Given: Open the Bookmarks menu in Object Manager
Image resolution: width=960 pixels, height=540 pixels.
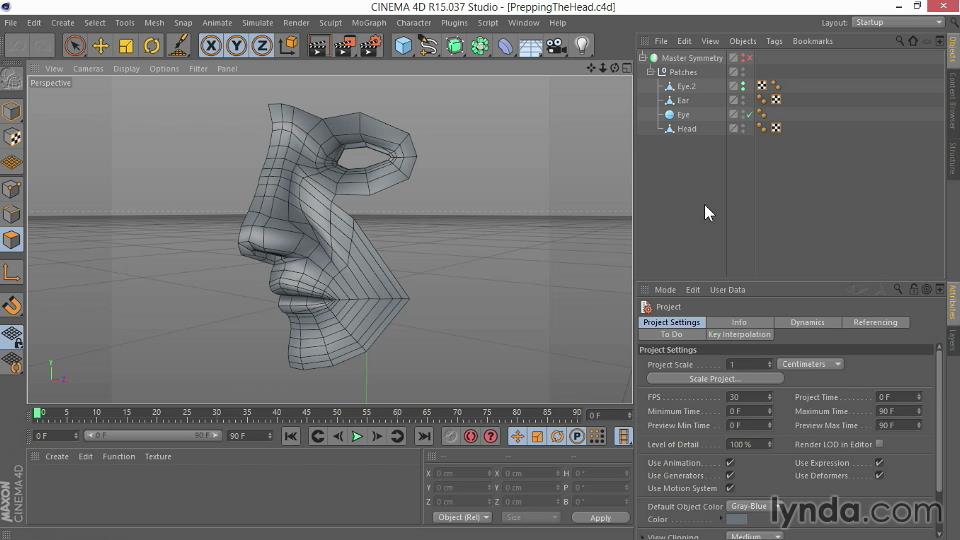Looking at the screenshot, I should [x=812, y=41].
